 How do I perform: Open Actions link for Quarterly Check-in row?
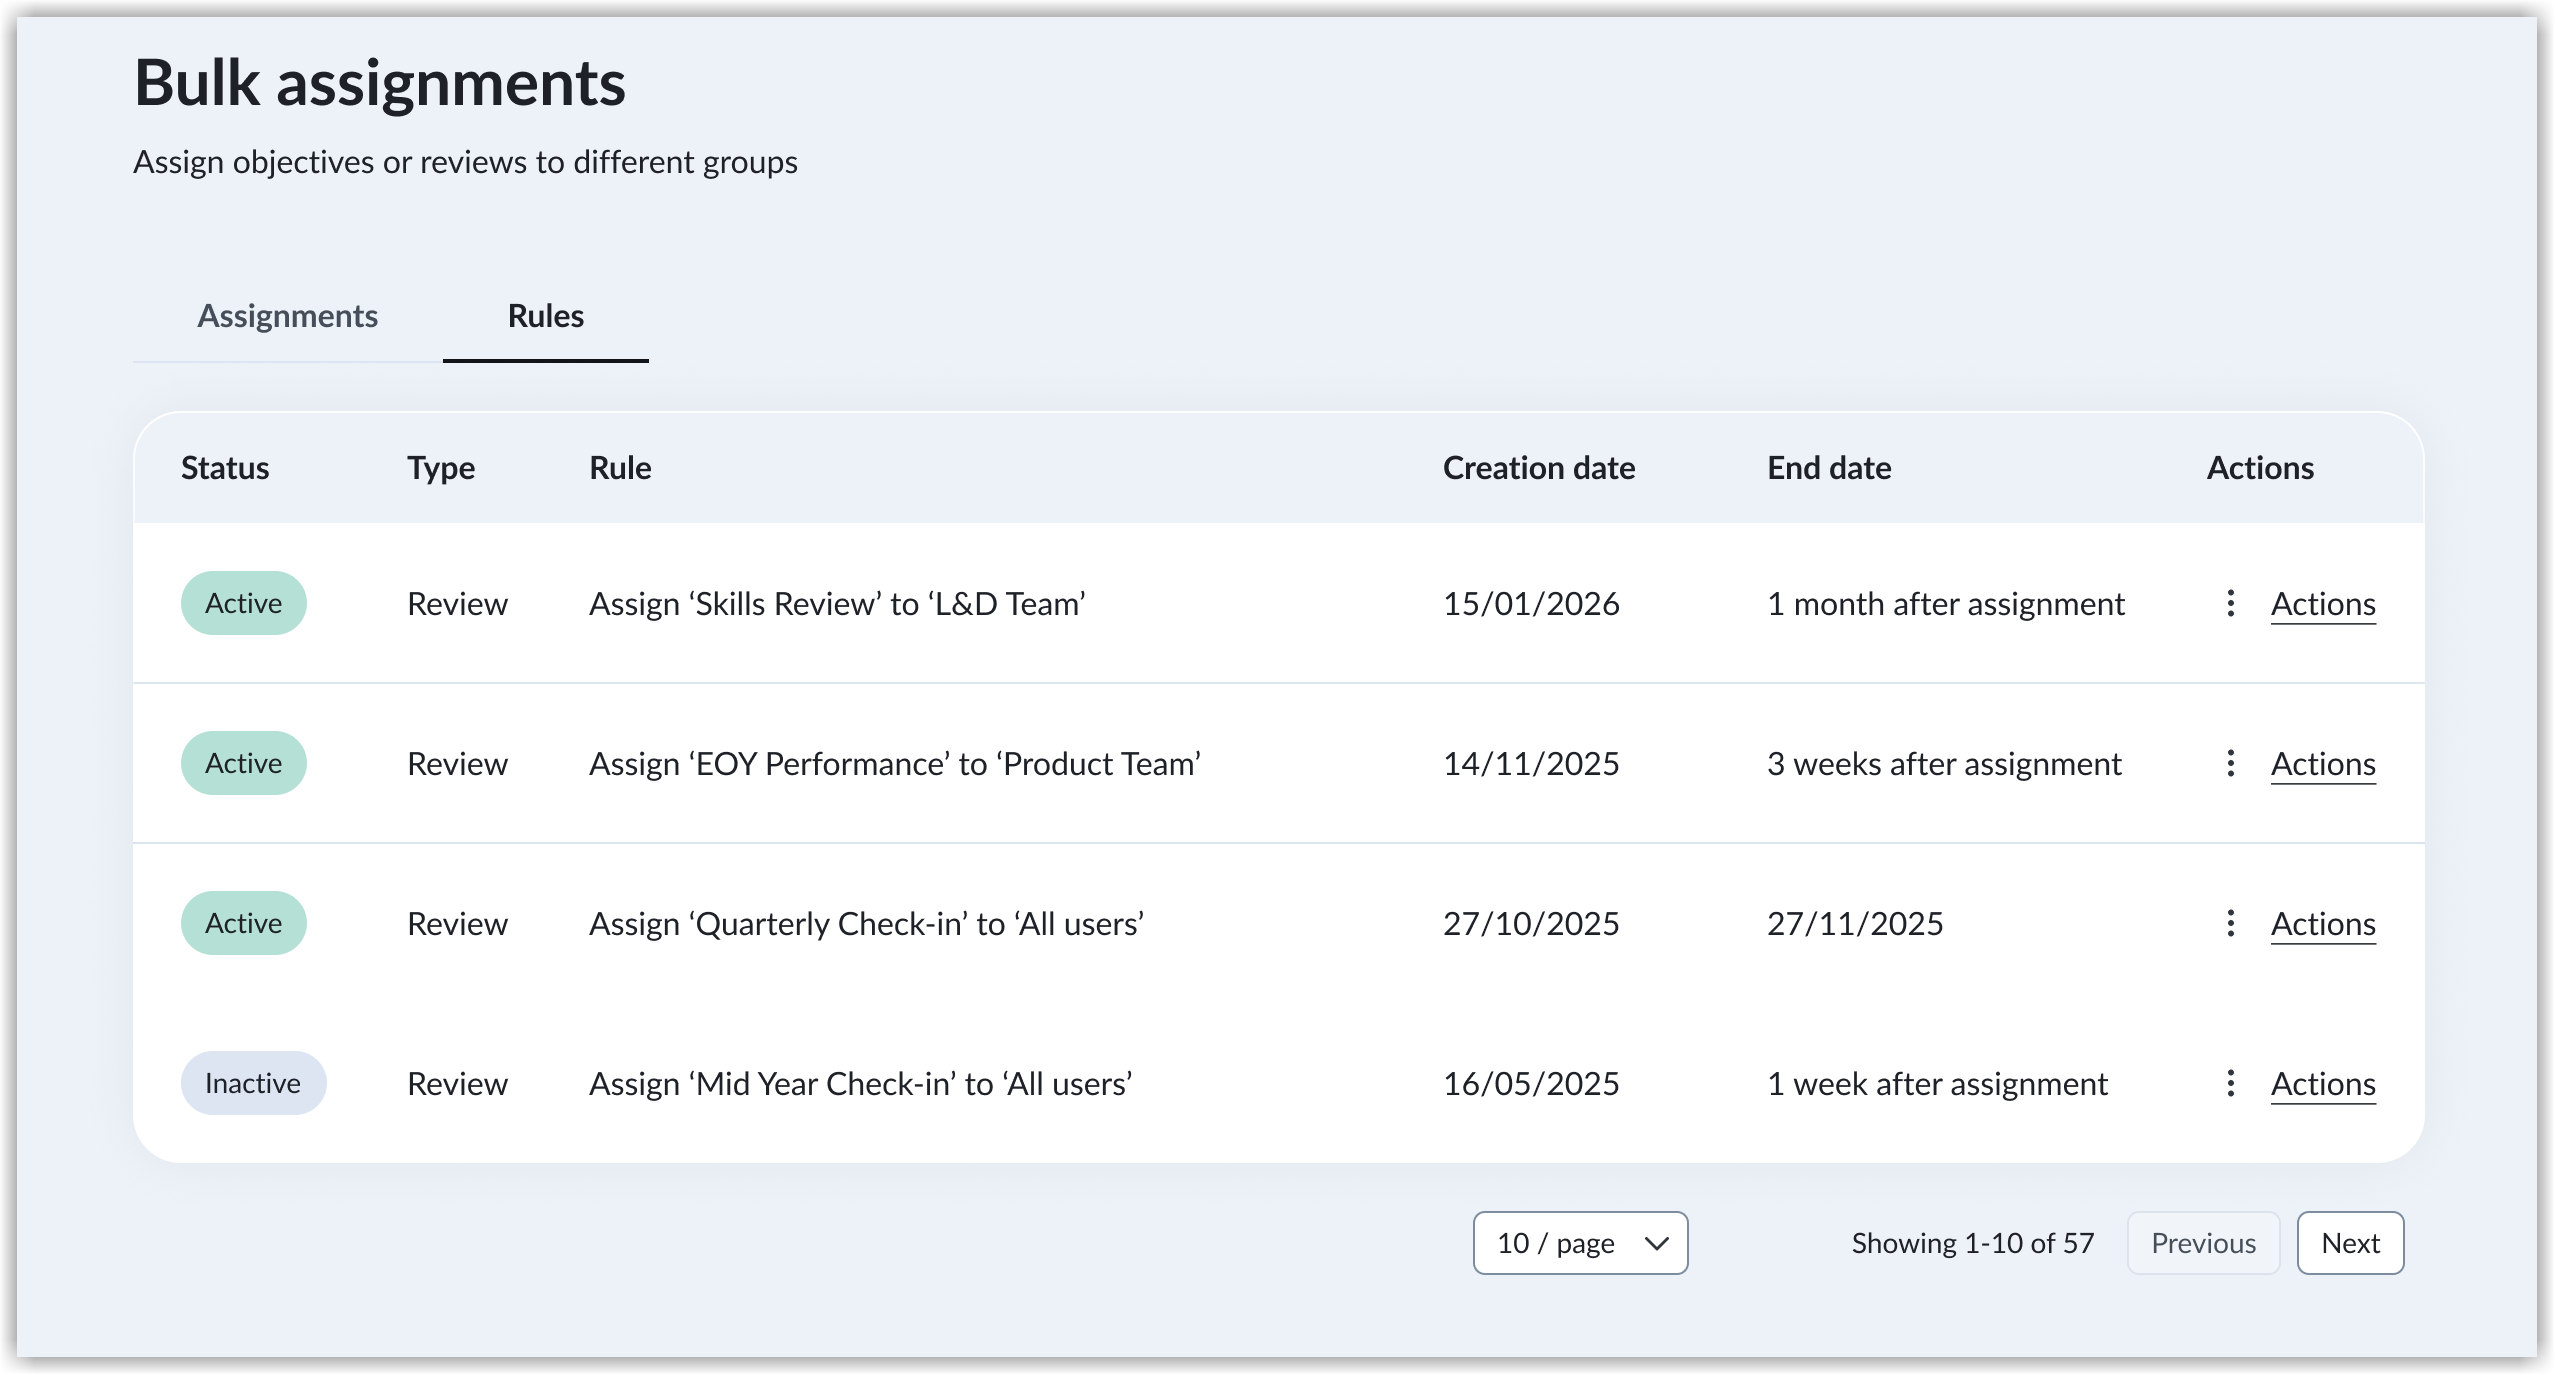tap(2322, 924)
